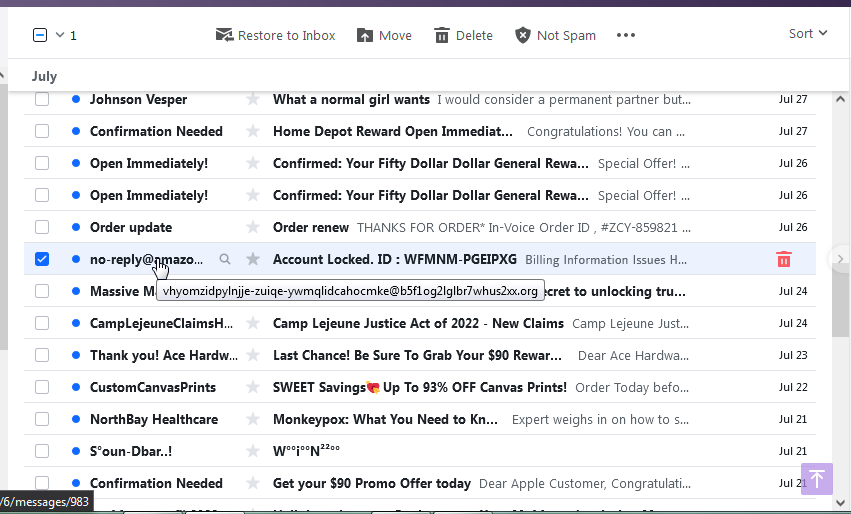851x514 pixels.
Task: Open the three-dot more actions menu
Action: click(x=626, y=35)
